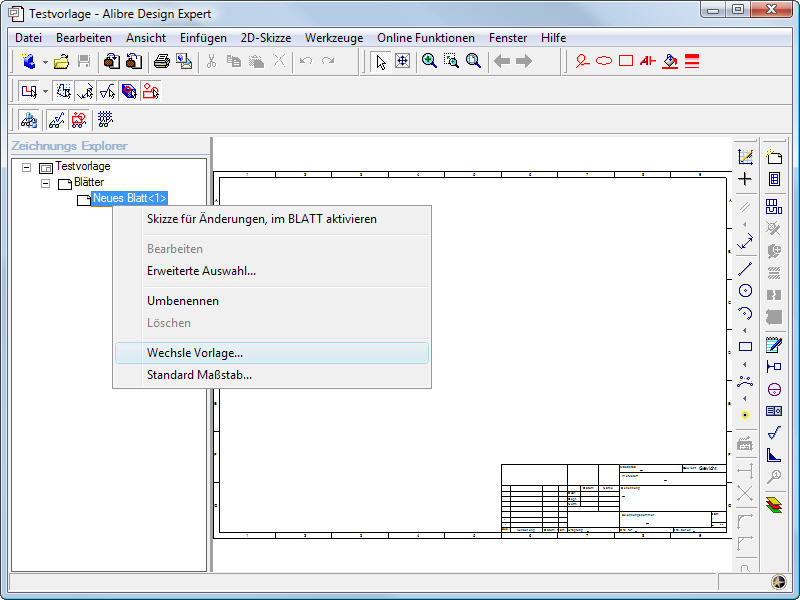Click the status bar compass icon
The image size is (800, 600).
click(x=779, y=582)
